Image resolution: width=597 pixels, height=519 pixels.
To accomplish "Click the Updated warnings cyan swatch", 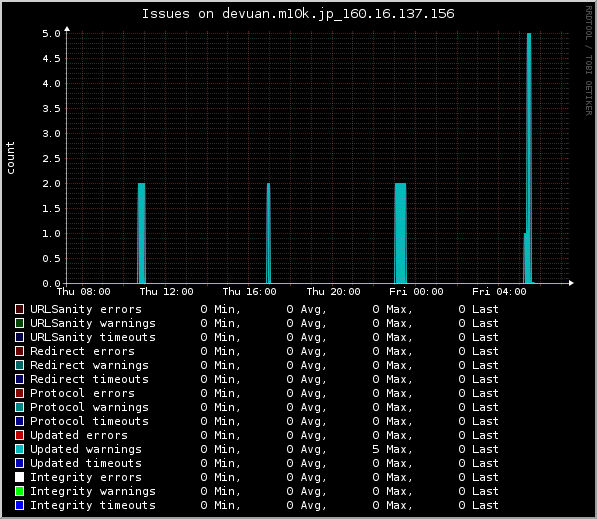I will 19,449.
